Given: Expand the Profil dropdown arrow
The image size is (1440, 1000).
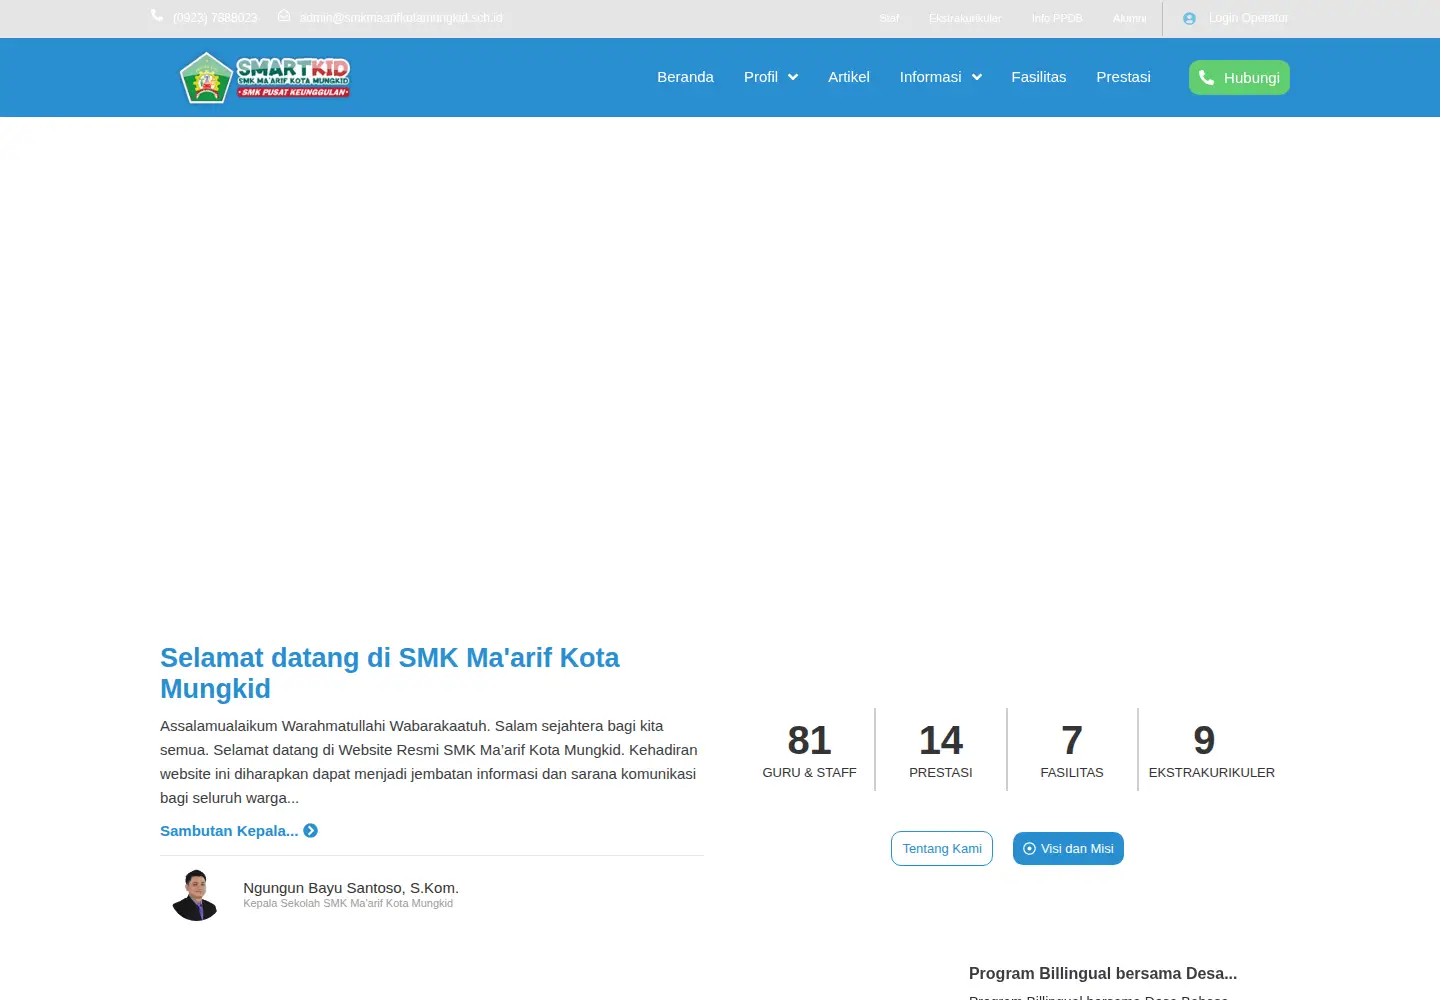Looking at the screenshot, I should (793, 77).
